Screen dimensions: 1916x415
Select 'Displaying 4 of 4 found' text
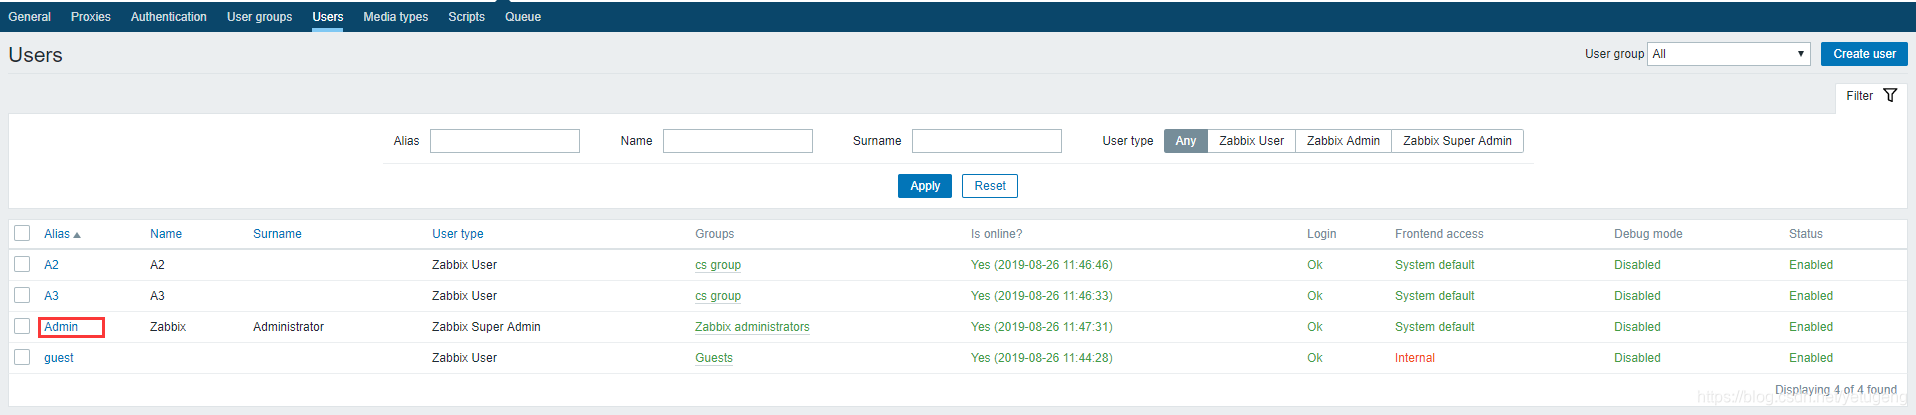[x=1836, y=390]
